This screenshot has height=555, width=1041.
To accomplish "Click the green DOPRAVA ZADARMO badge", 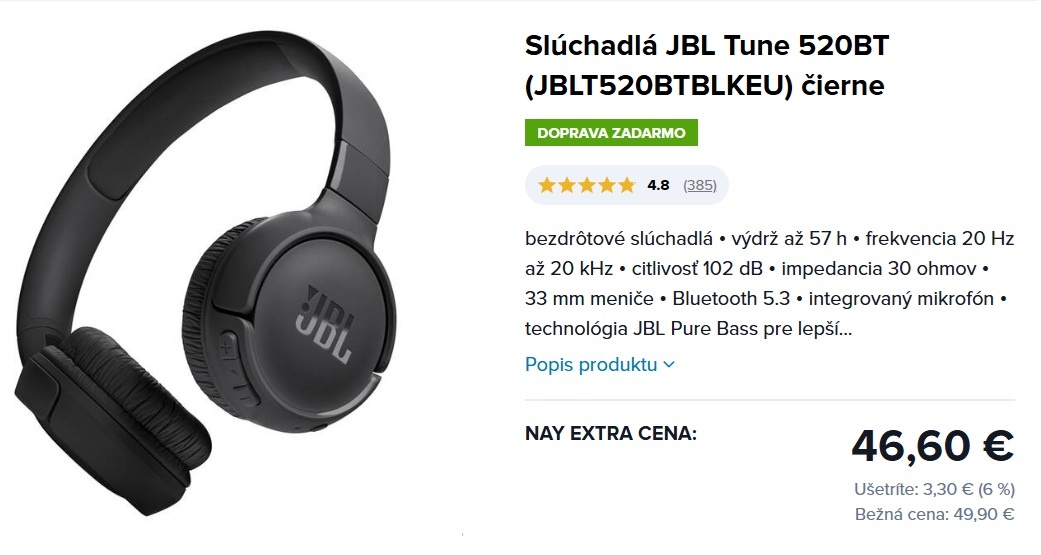I will pyautogui.click(x=611, y=133).
